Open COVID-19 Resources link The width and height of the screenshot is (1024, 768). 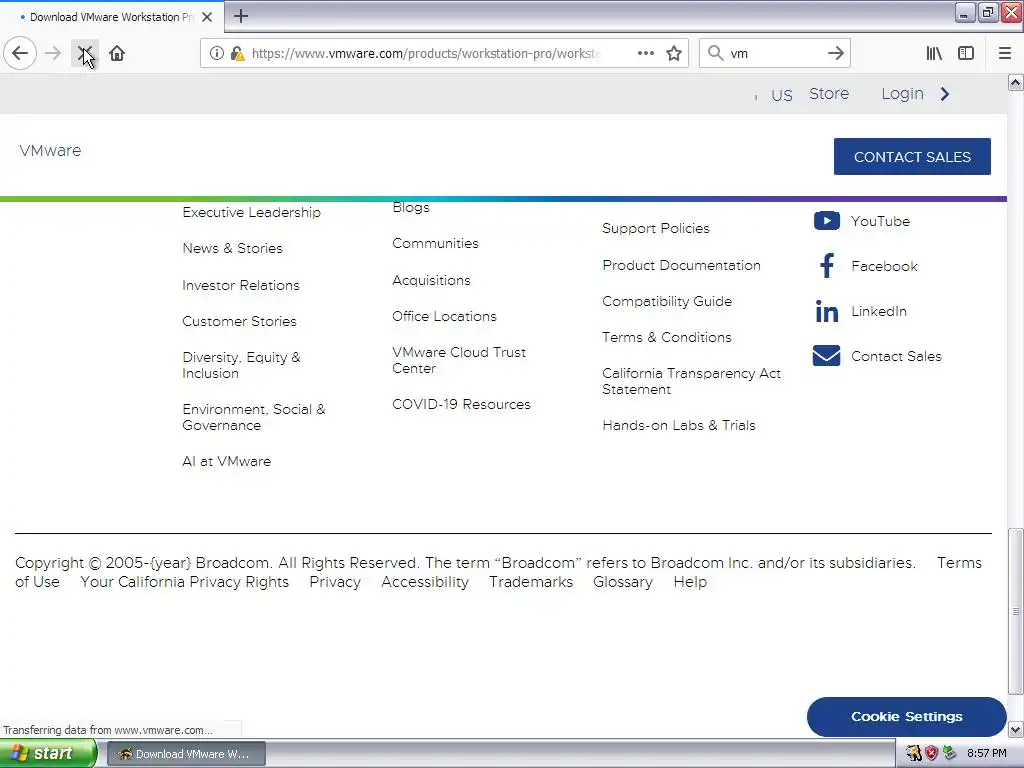click(461, 404)
